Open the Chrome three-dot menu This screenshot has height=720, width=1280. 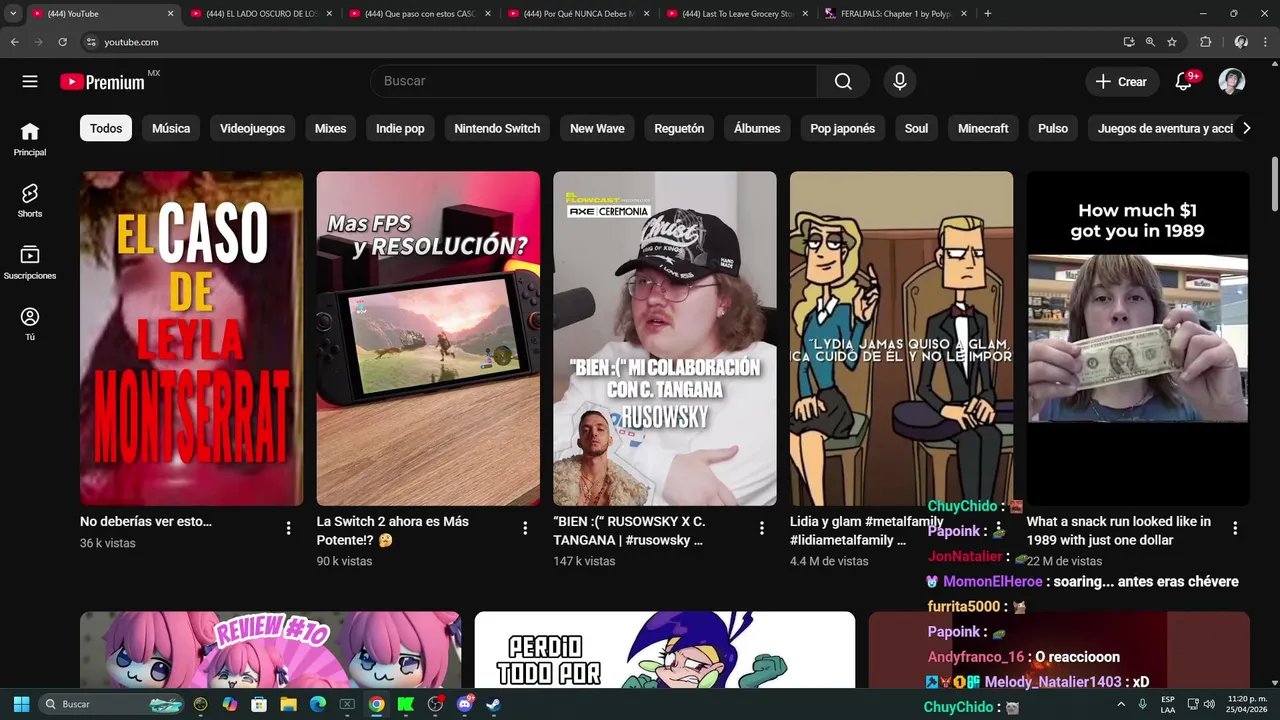[x=1265, y=42]
